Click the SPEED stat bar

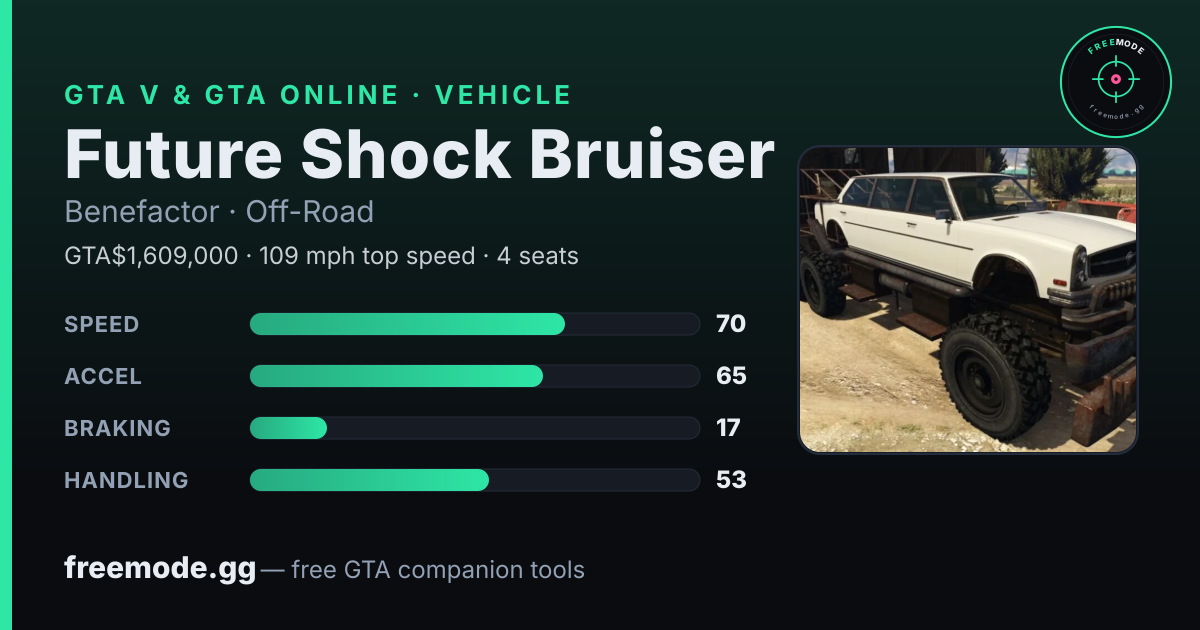[474, 324]
